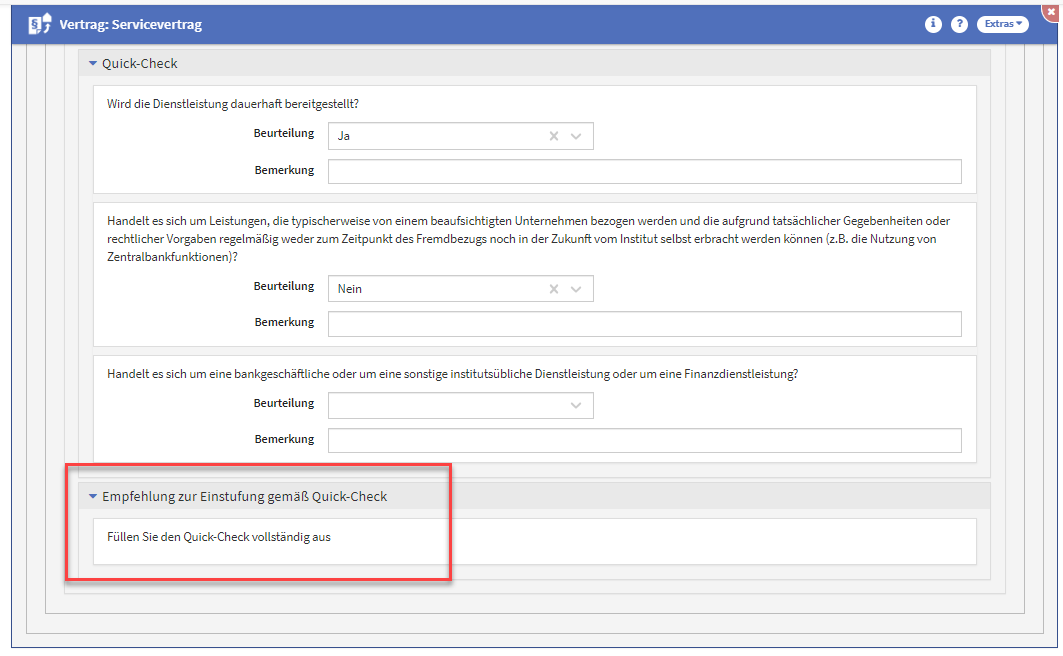Collapse the Empfehlung zur Einstufung section triangle
The height and width of the screenshot is (656, 1063).
pos(93,496)
